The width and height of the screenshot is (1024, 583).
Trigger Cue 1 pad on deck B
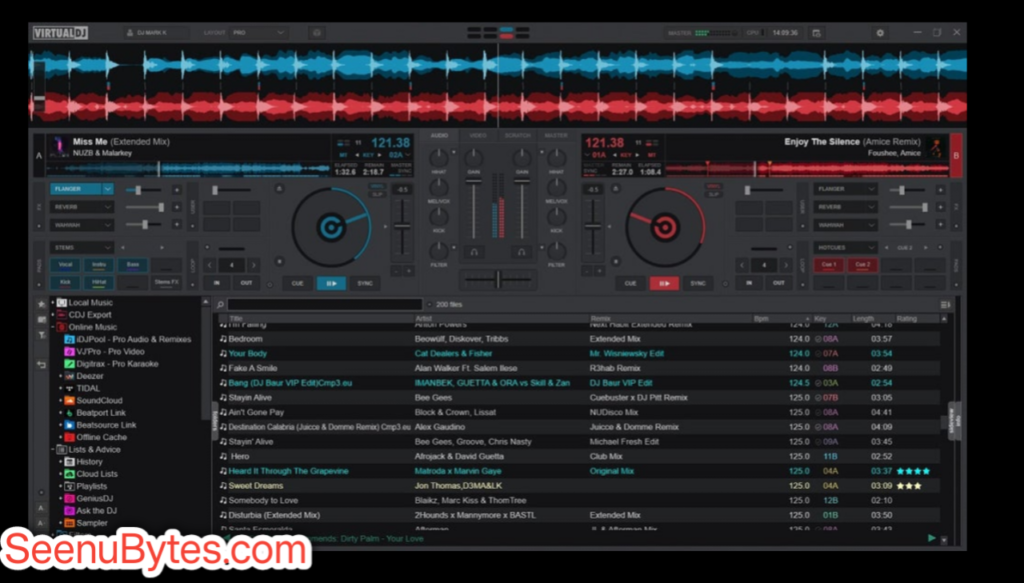click(x=829, y=265)
